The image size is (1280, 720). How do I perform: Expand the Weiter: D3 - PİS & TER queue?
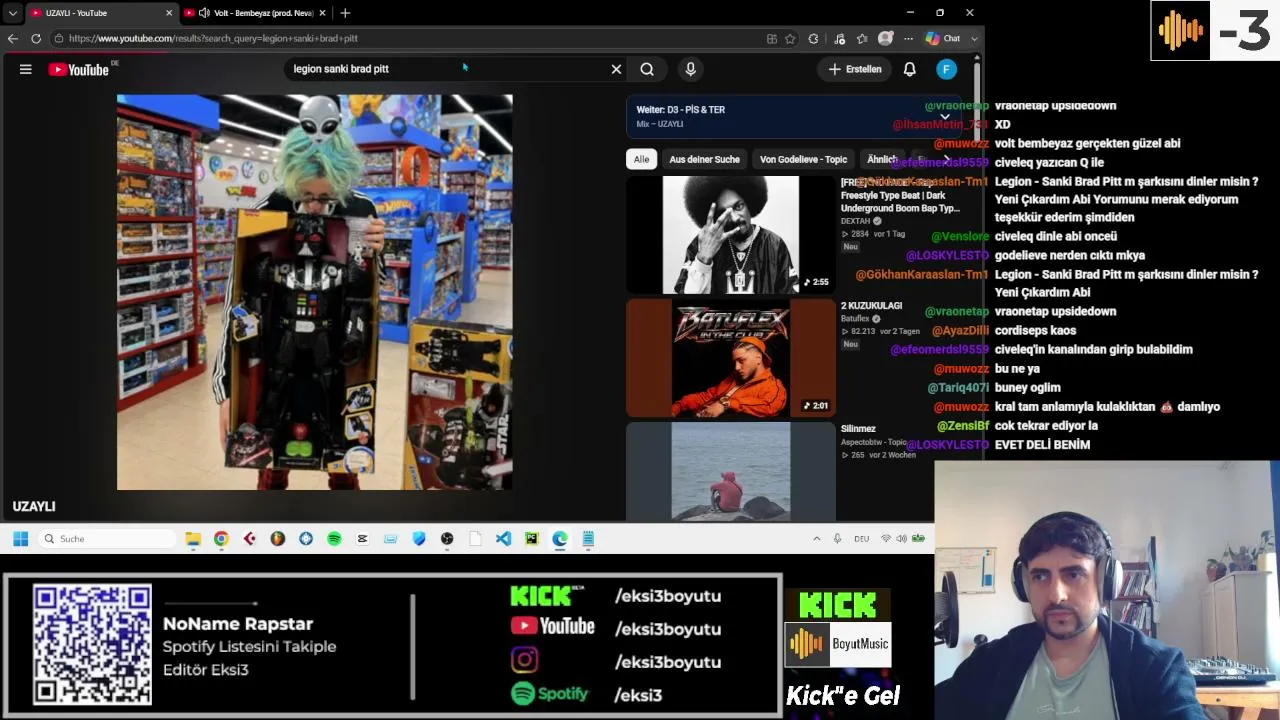pos(944,117)
